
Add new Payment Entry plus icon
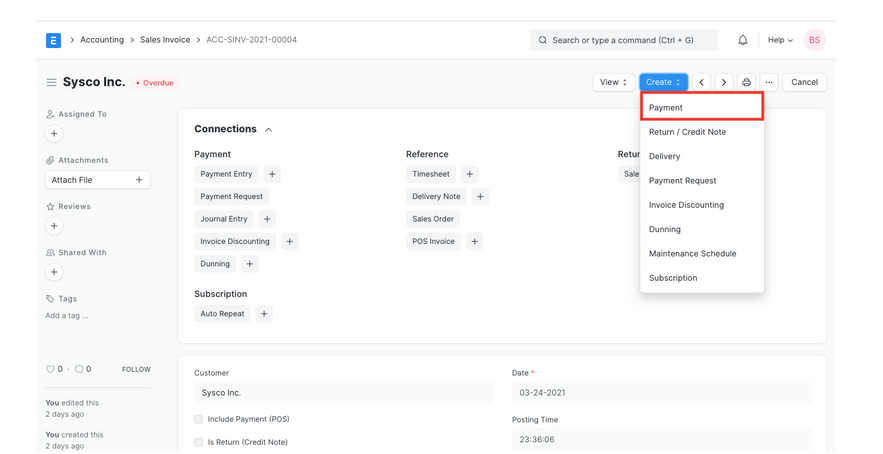(x=272, y=174)
